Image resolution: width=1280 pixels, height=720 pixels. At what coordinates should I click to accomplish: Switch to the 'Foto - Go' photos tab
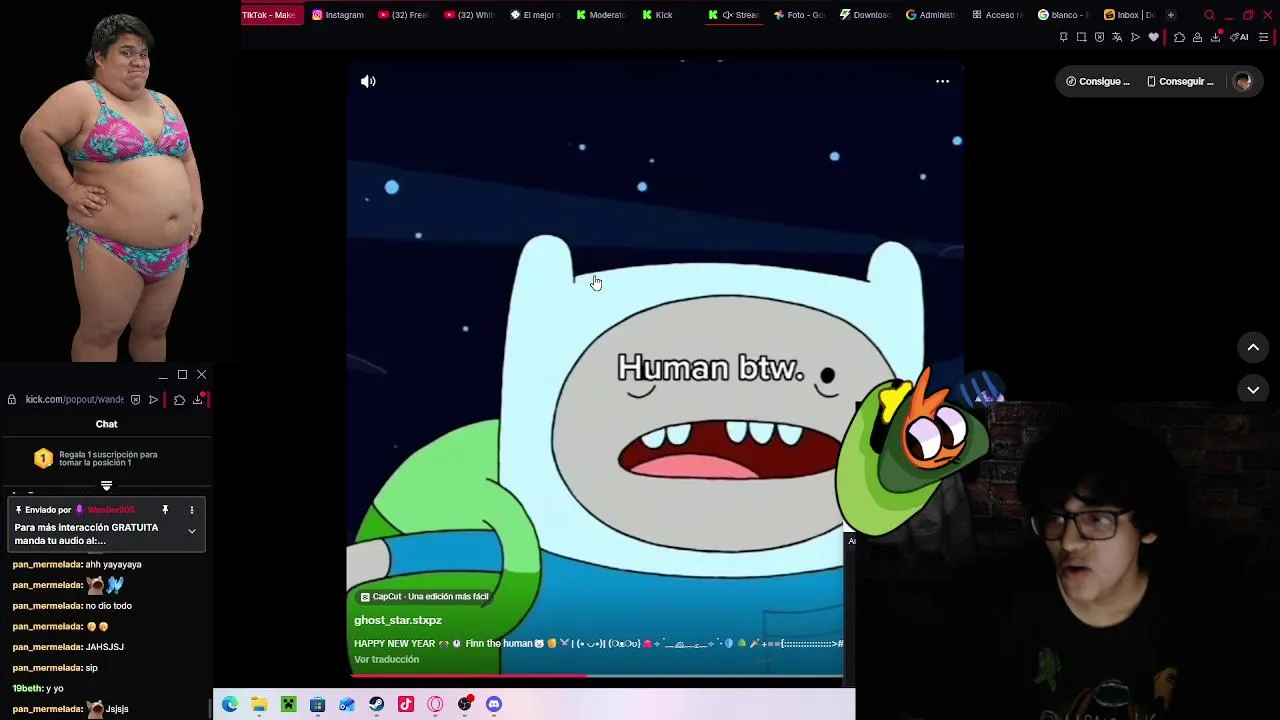(800, 15)
